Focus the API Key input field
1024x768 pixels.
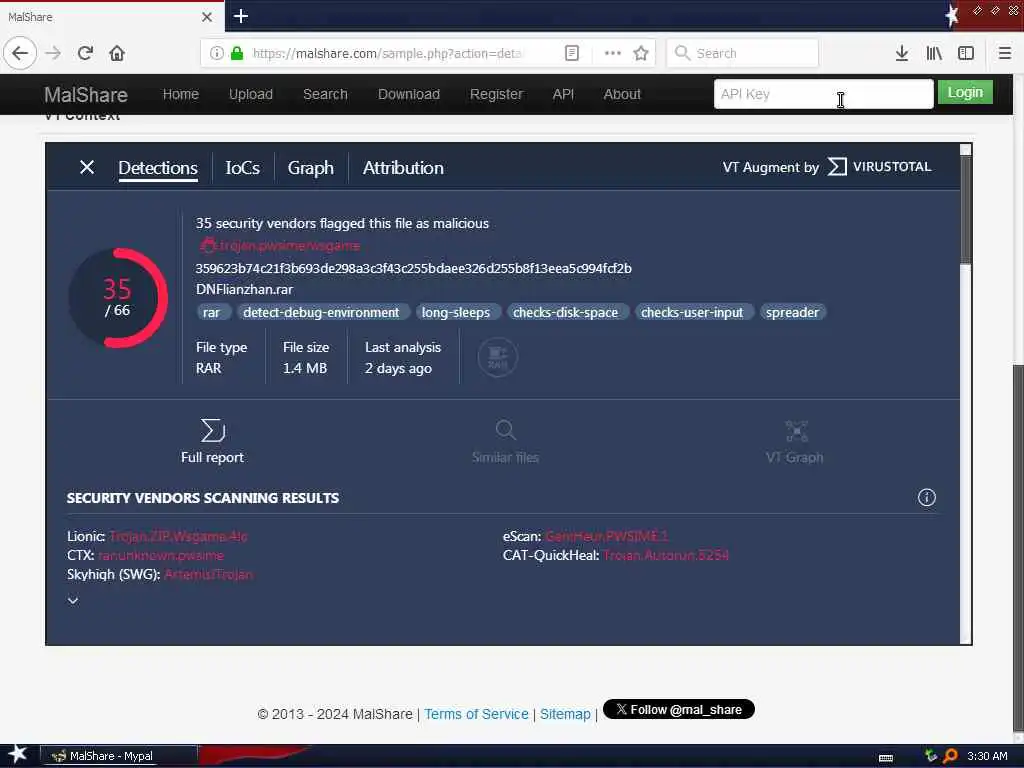pyautogui.click(x=824, y=94)
